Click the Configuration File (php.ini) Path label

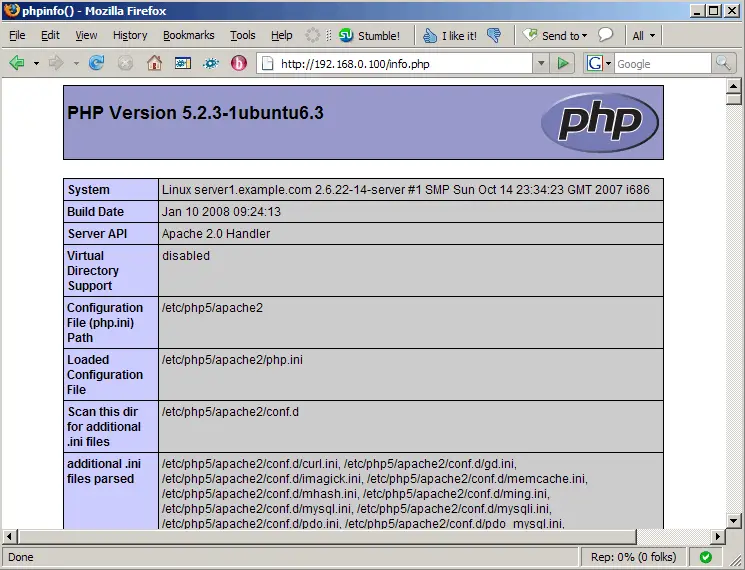point(111,323)
